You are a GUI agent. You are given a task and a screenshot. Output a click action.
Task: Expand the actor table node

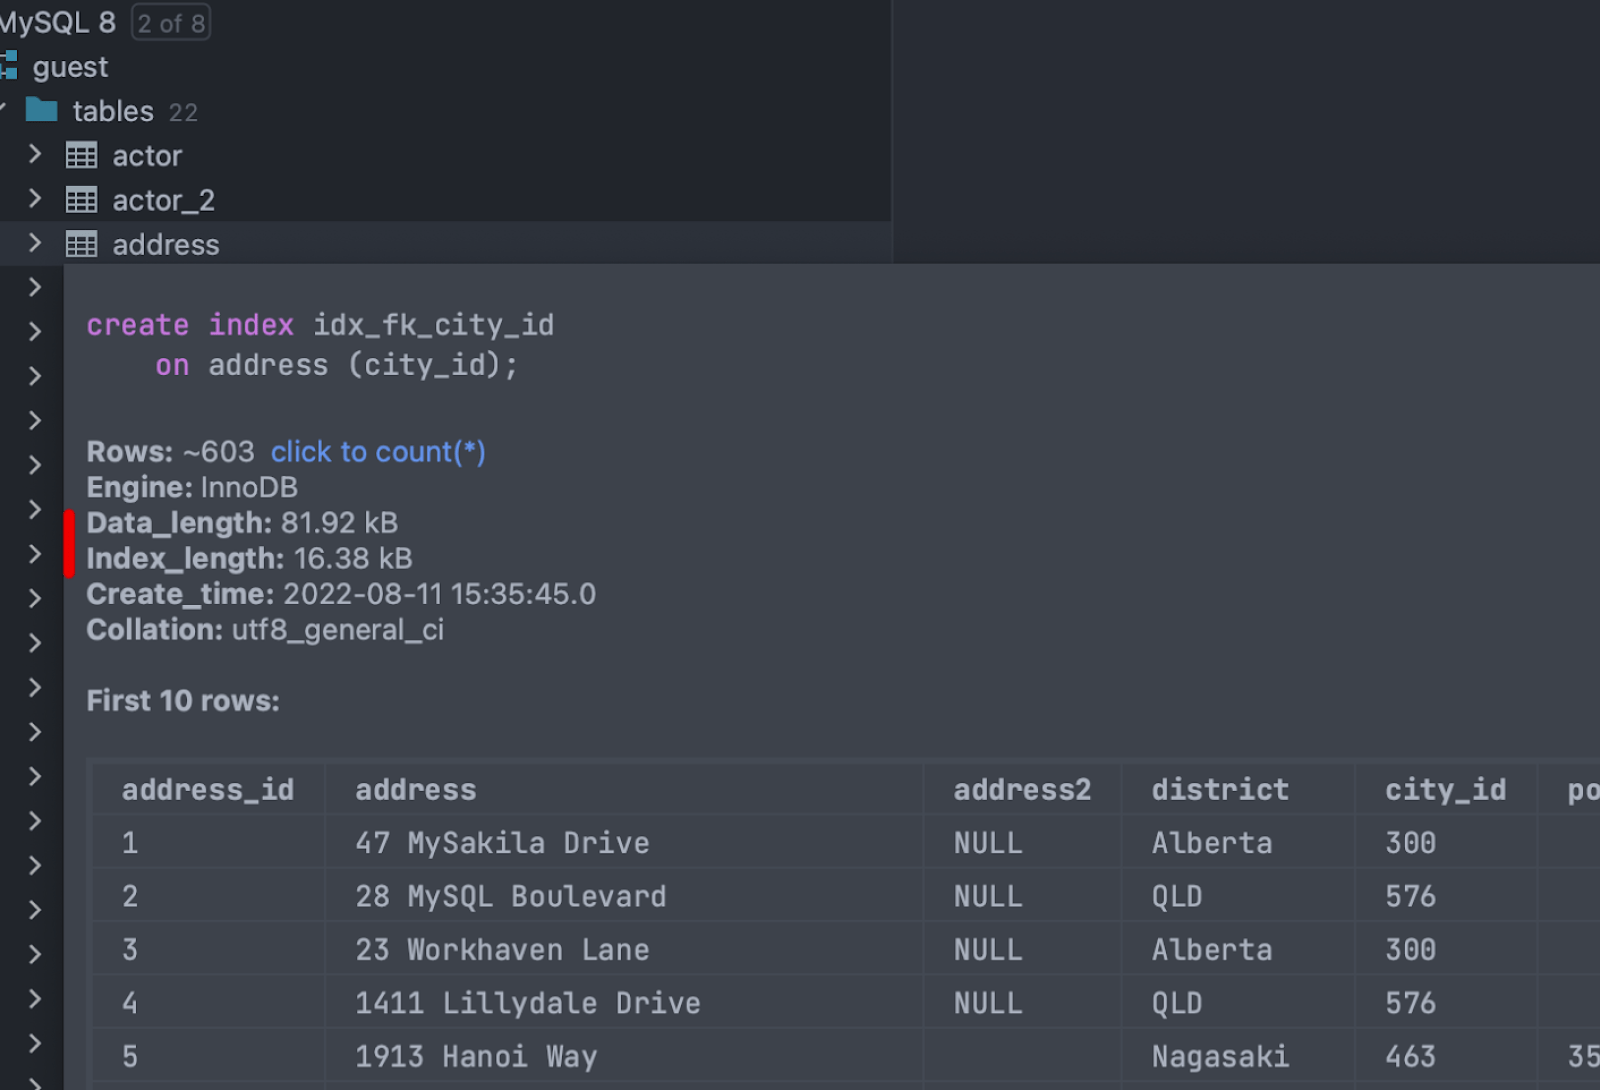35,154
